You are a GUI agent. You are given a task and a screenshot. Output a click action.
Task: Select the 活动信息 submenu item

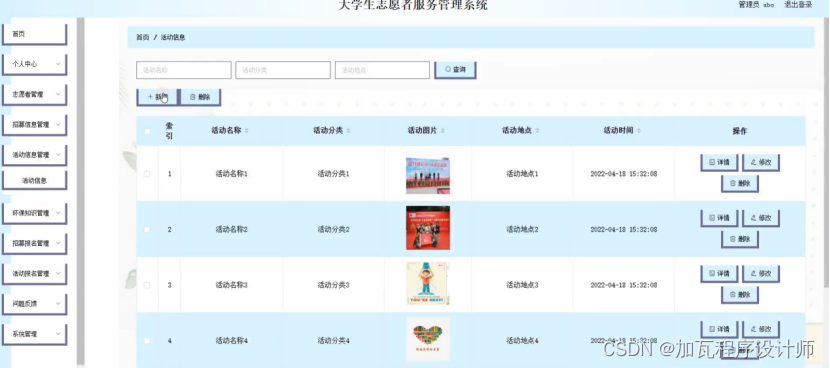34,181
